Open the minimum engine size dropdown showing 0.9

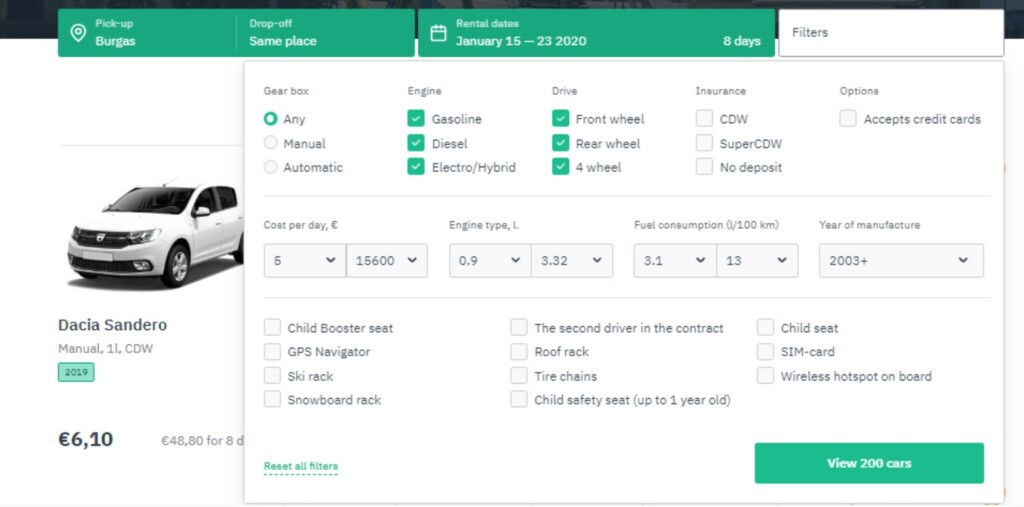click(490, 261)
